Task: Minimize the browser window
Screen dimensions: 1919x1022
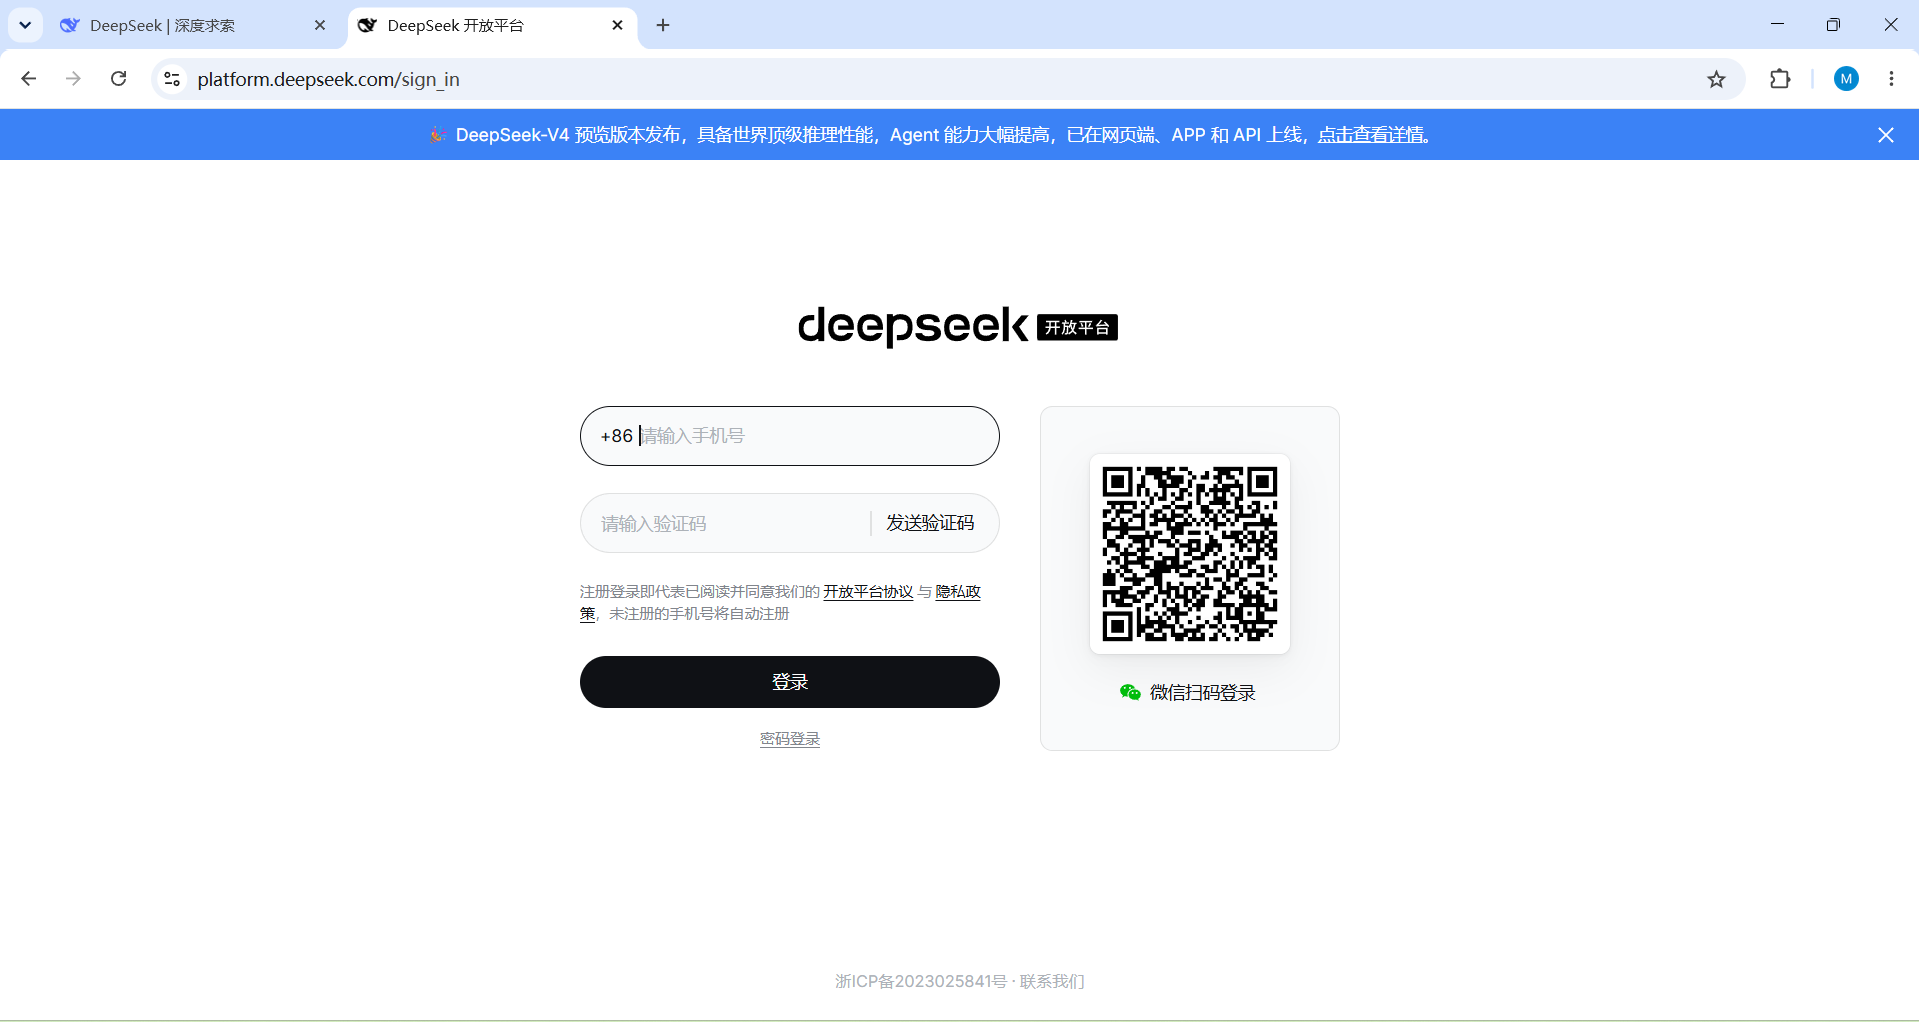Action: pos(1777,25)
